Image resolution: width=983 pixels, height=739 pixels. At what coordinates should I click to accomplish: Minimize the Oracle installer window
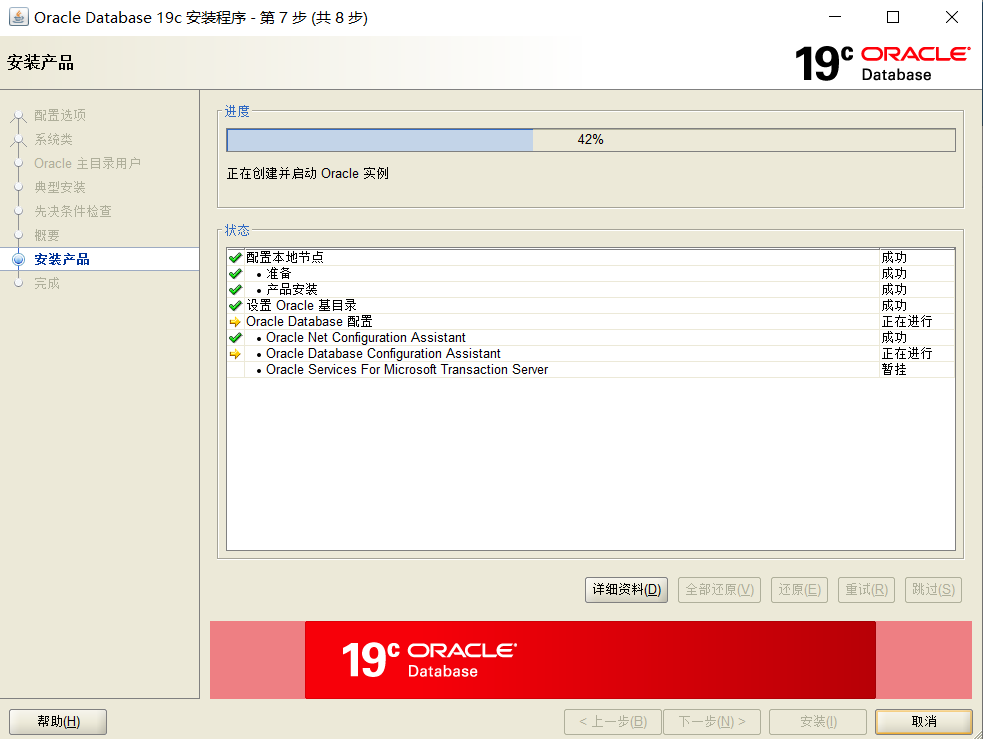coord(835,17)
